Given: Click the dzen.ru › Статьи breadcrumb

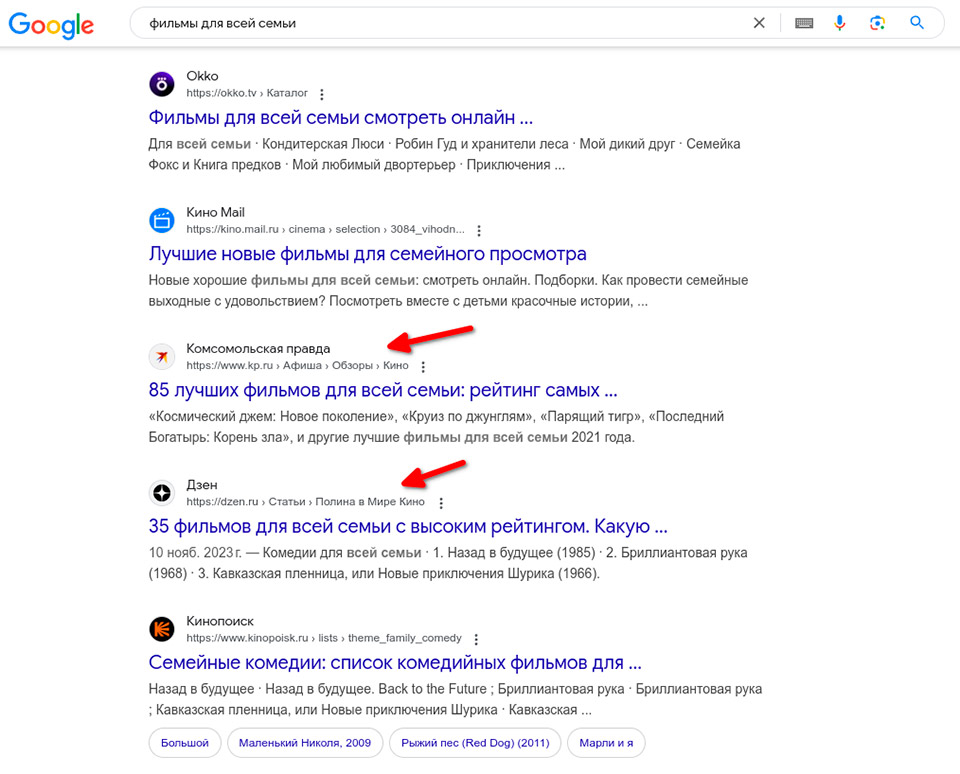Looking at the screenshot, I should [306, 502].
